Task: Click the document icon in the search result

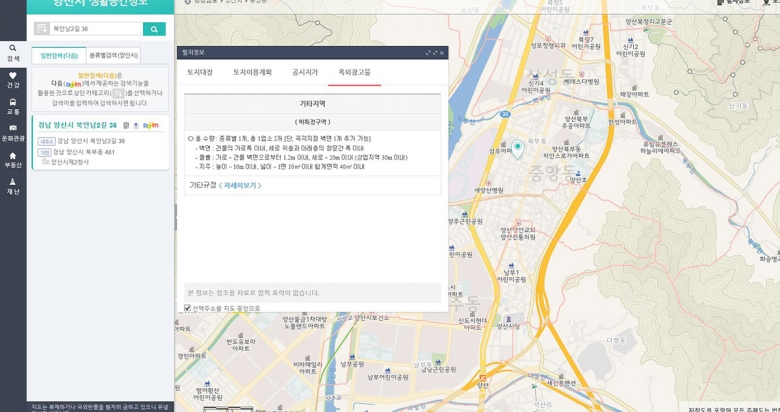Action: (x=126, y=125)
